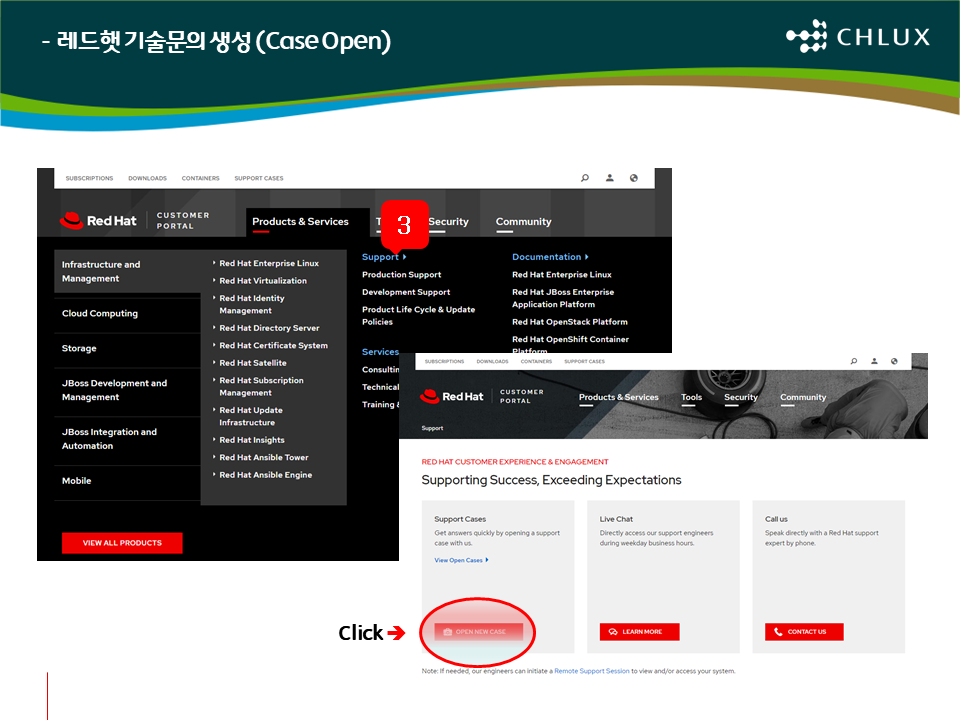Open Red Hat Satellite link
Screen dimensions: 960x720
[253, 363]
